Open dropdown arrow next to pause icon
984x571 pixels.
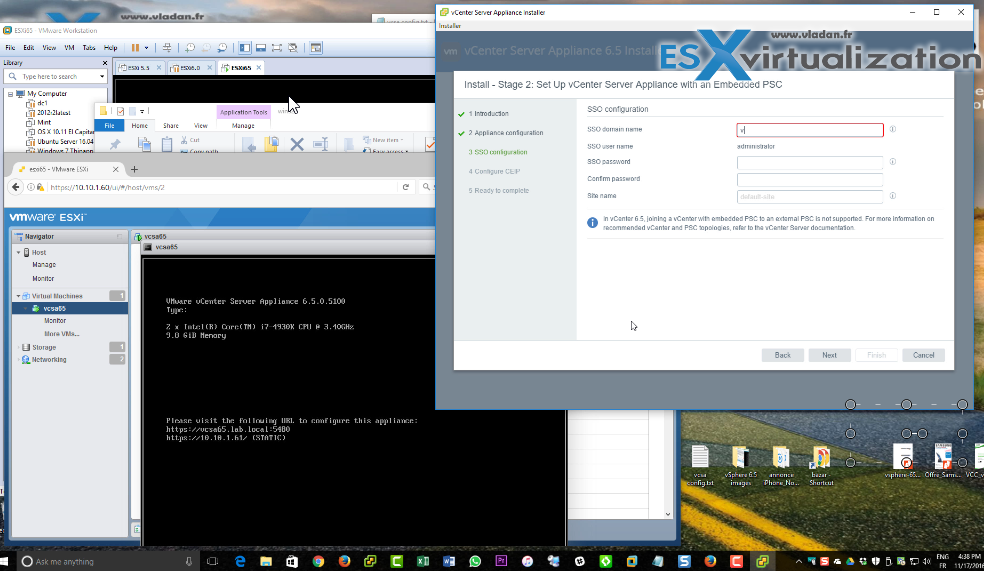tap(146, 47)
